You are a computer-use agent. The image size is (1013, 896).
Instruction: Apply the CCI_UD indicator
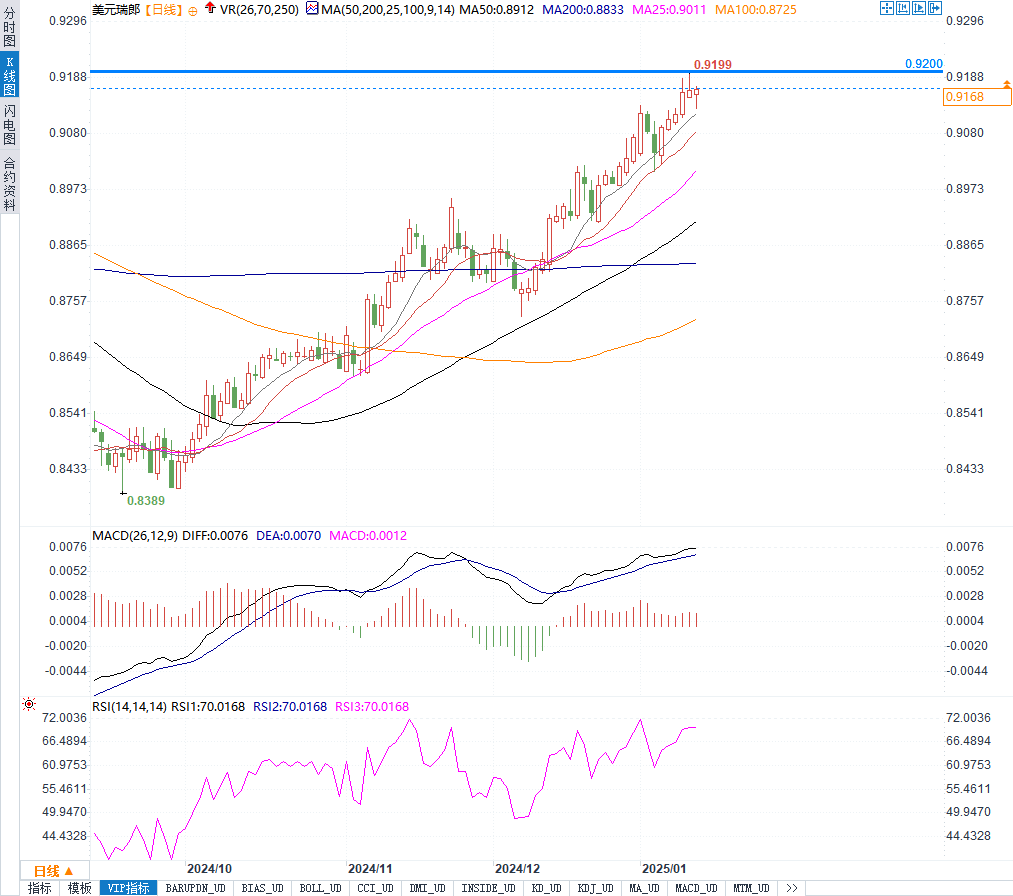click(375, 888)
